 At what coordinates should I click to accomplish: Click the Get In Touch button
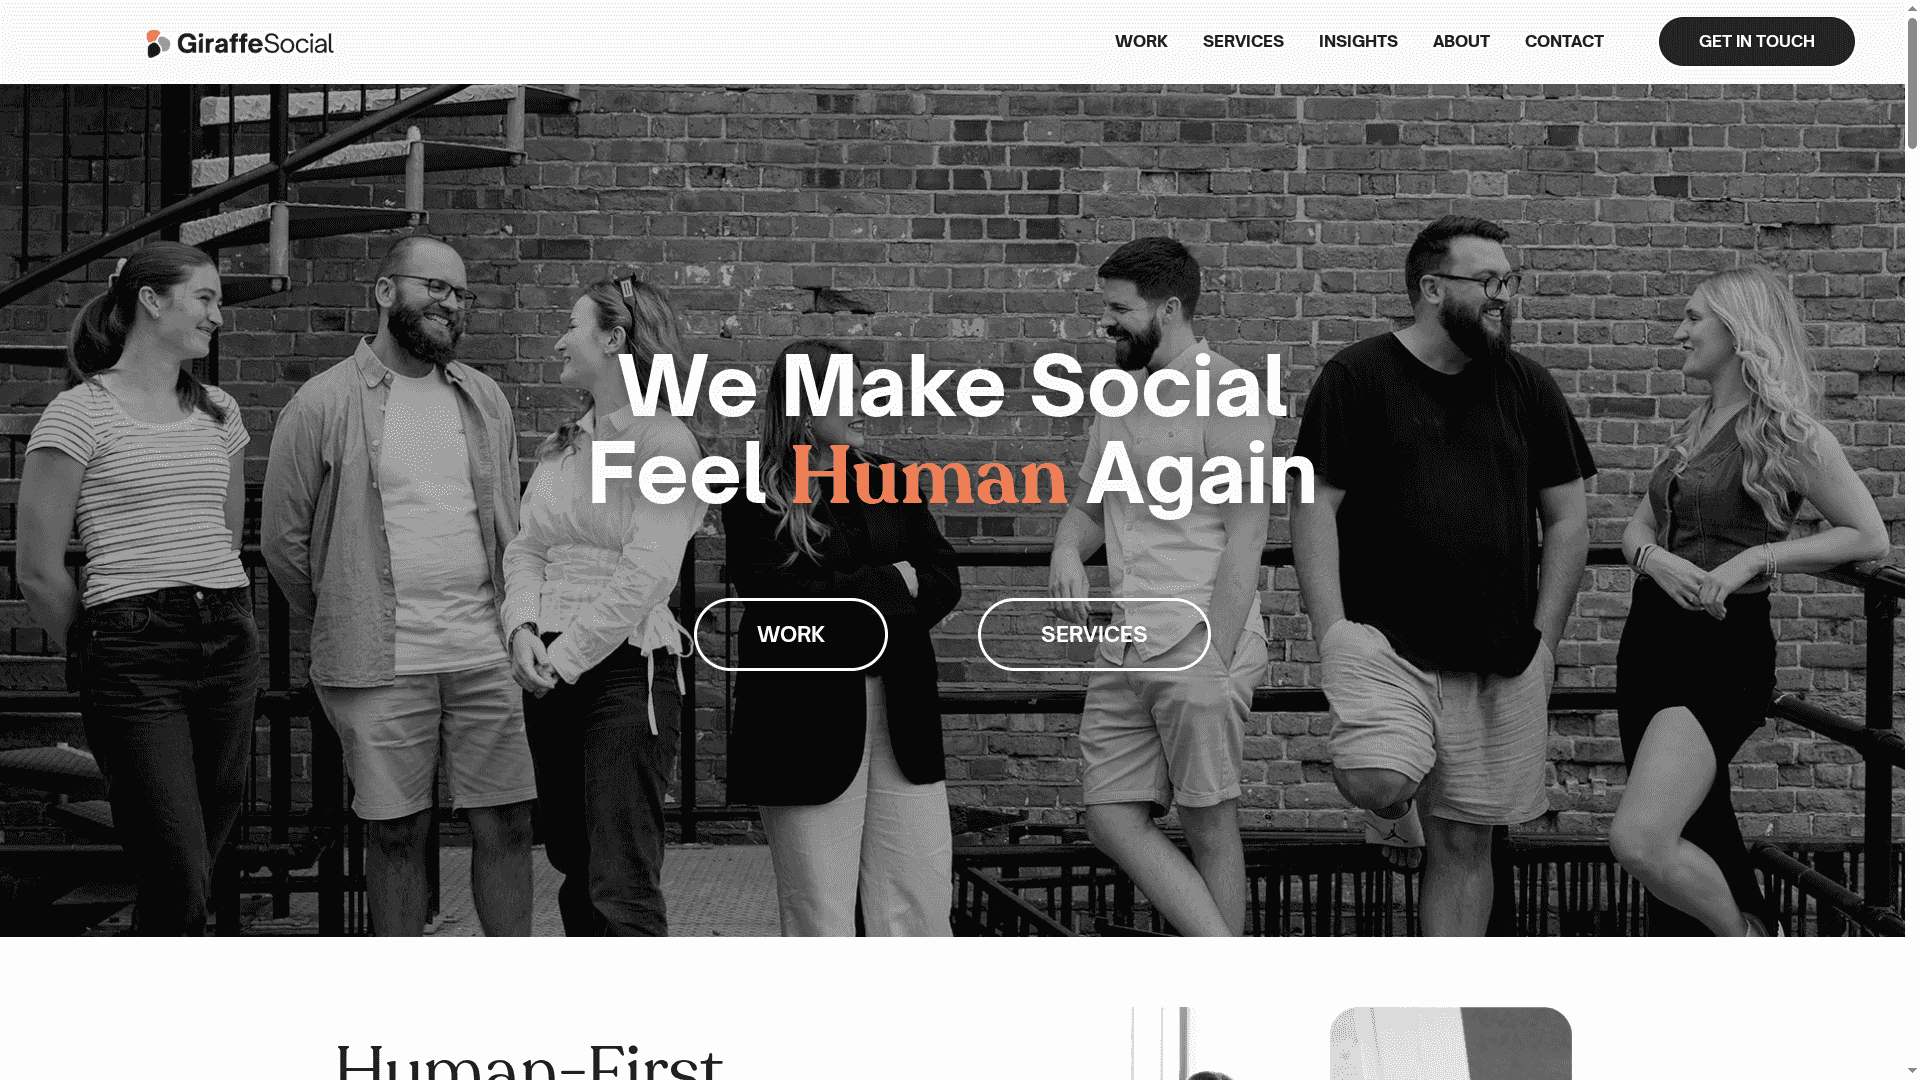(x=1756, y=41)
